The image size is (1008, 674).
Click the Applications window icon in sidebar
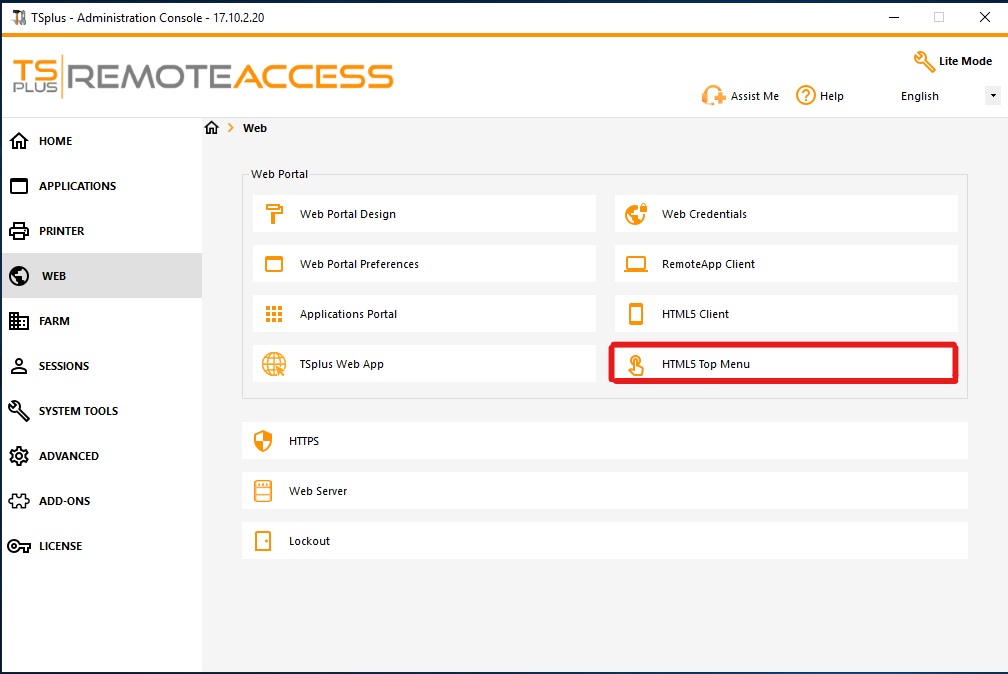(19, 186)
